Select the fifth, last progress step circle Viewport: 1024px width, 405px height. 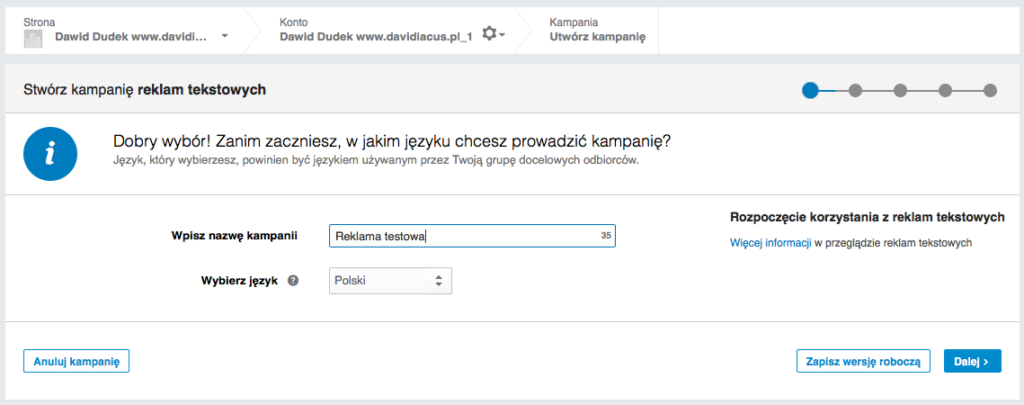coord(990,90)
